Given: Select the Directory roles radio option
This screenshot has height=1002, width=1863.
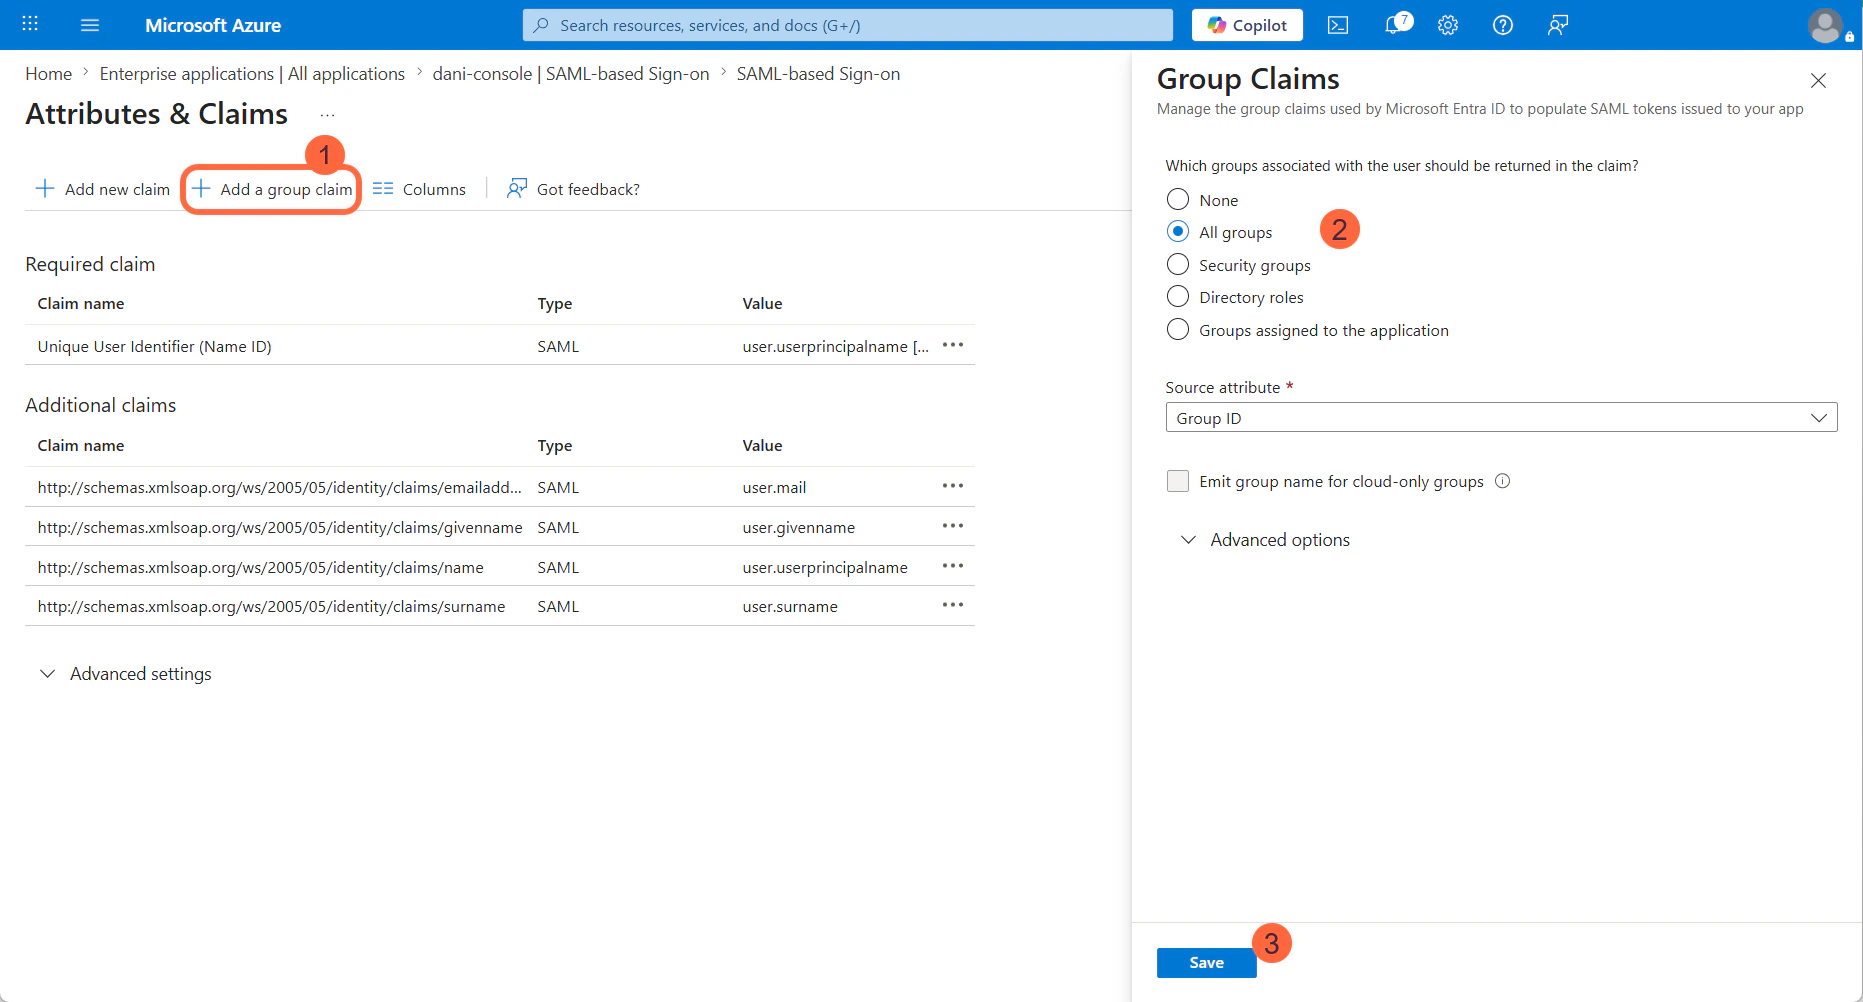Looking at the screenshot, I should pyautogui.click(x=1178, y=297).
